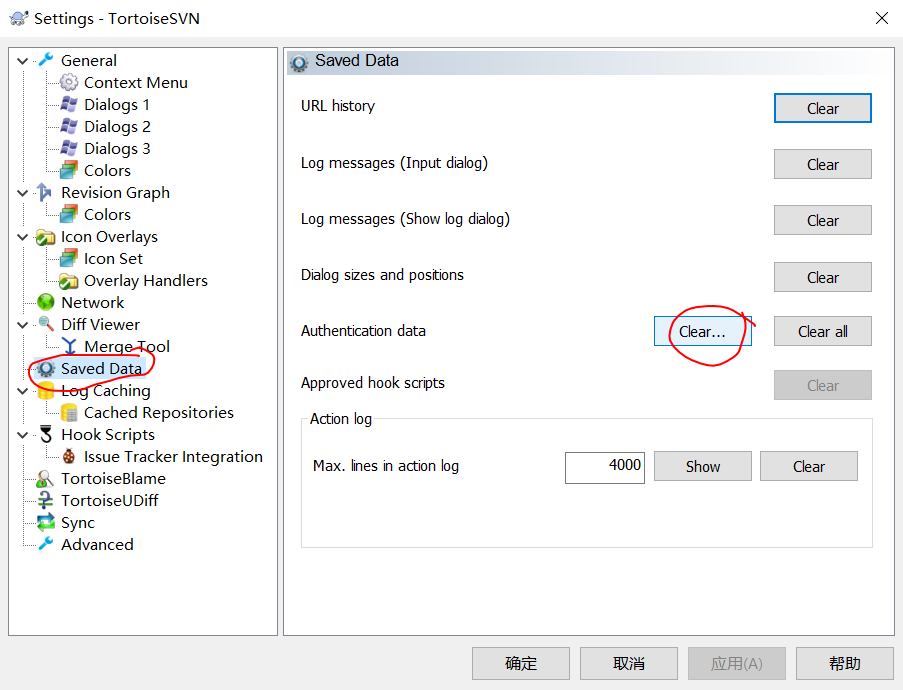Click the Context Menu gear icon
The width and height of the screenshot is (903, 690).
(69, 82)
